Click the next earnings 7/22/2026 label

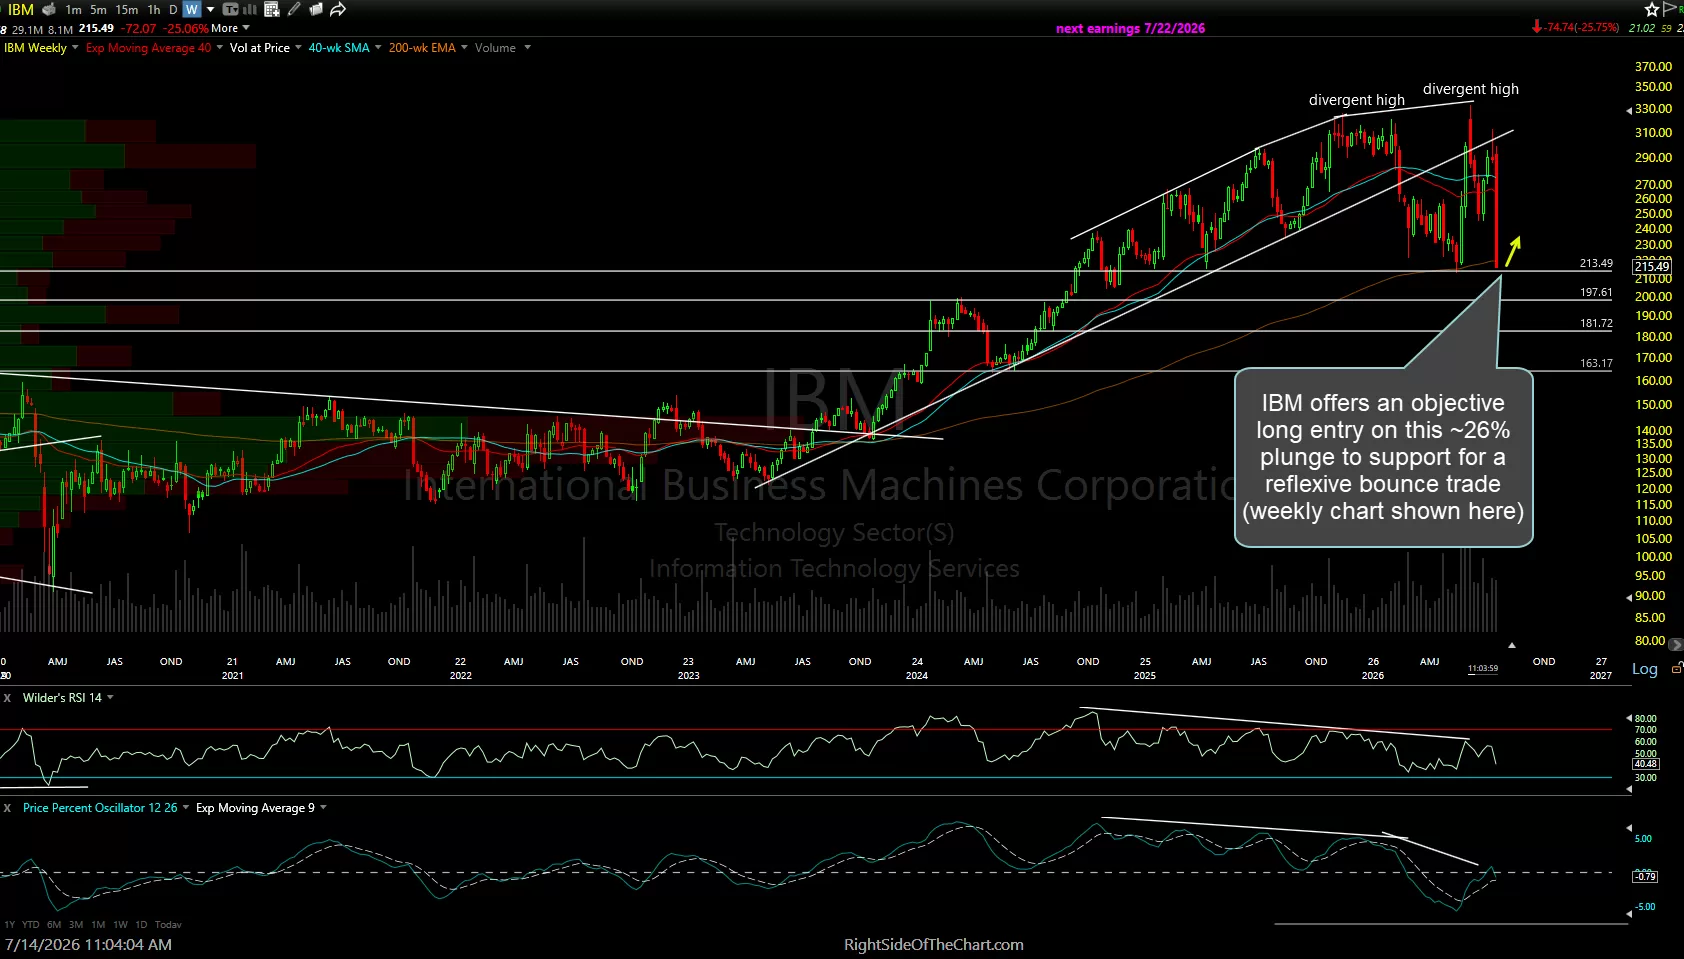click(x=1130, y=28)
